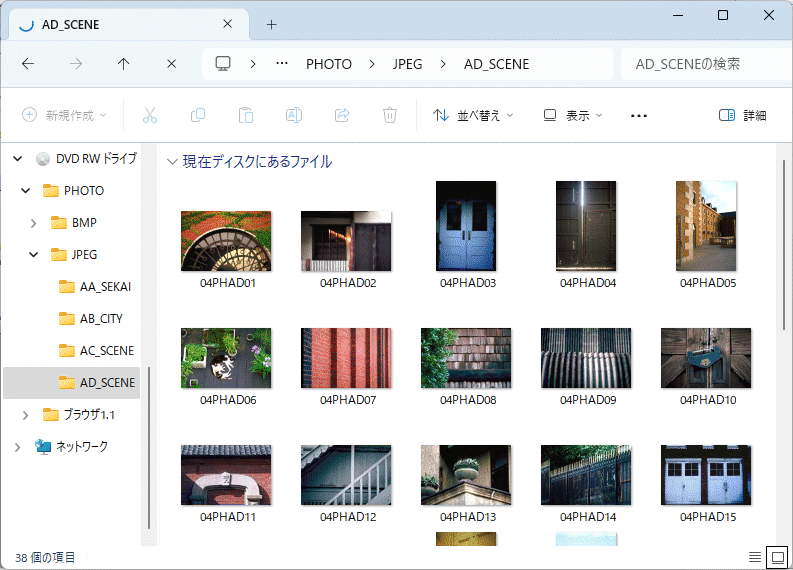Switch to details list view in status bar
This screenshot has height=570, width=793.
click(755, 557)
